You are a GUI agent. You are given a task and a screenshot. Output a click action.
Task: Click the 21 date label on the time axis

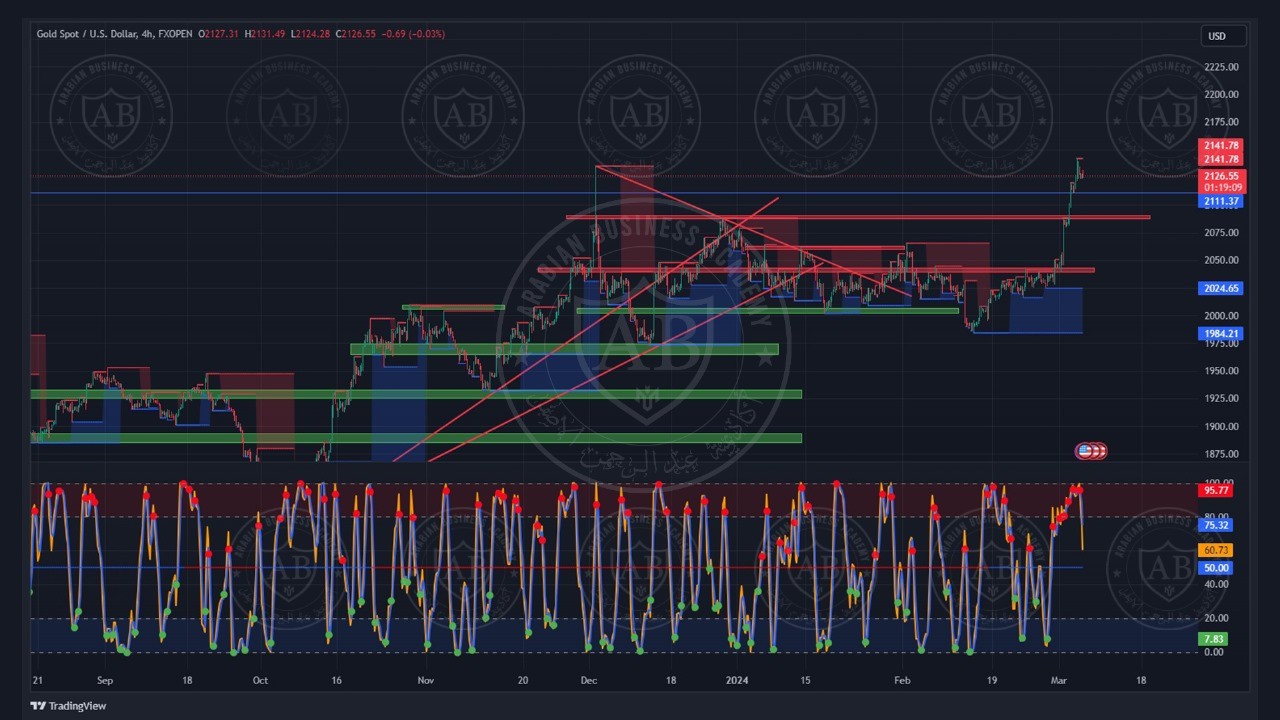click(37, 680)
